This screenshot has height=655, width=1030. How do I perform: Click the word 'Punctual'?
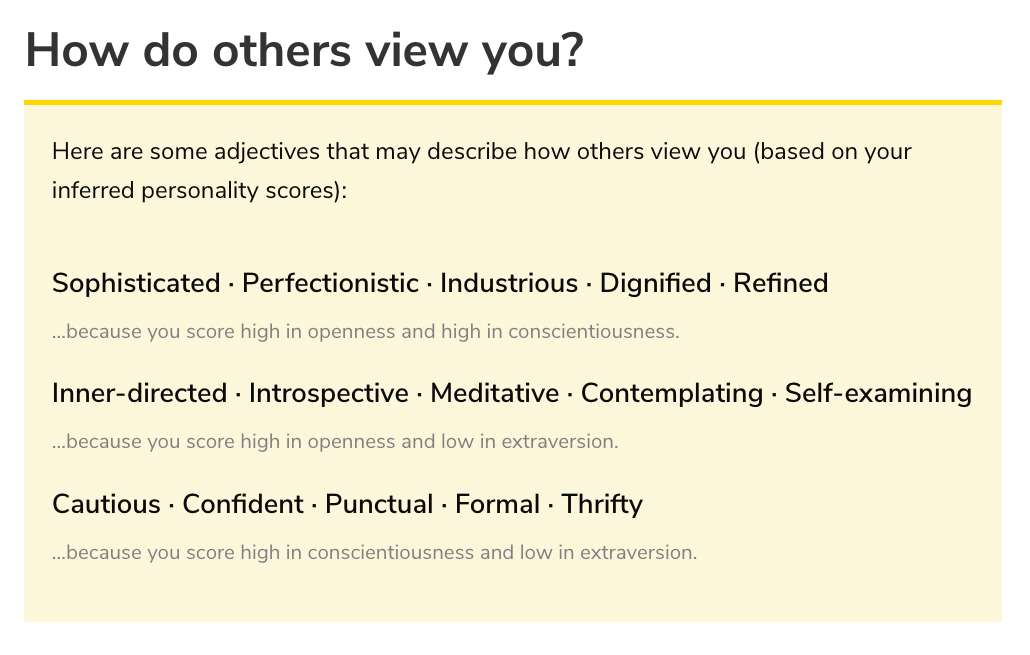379,503
